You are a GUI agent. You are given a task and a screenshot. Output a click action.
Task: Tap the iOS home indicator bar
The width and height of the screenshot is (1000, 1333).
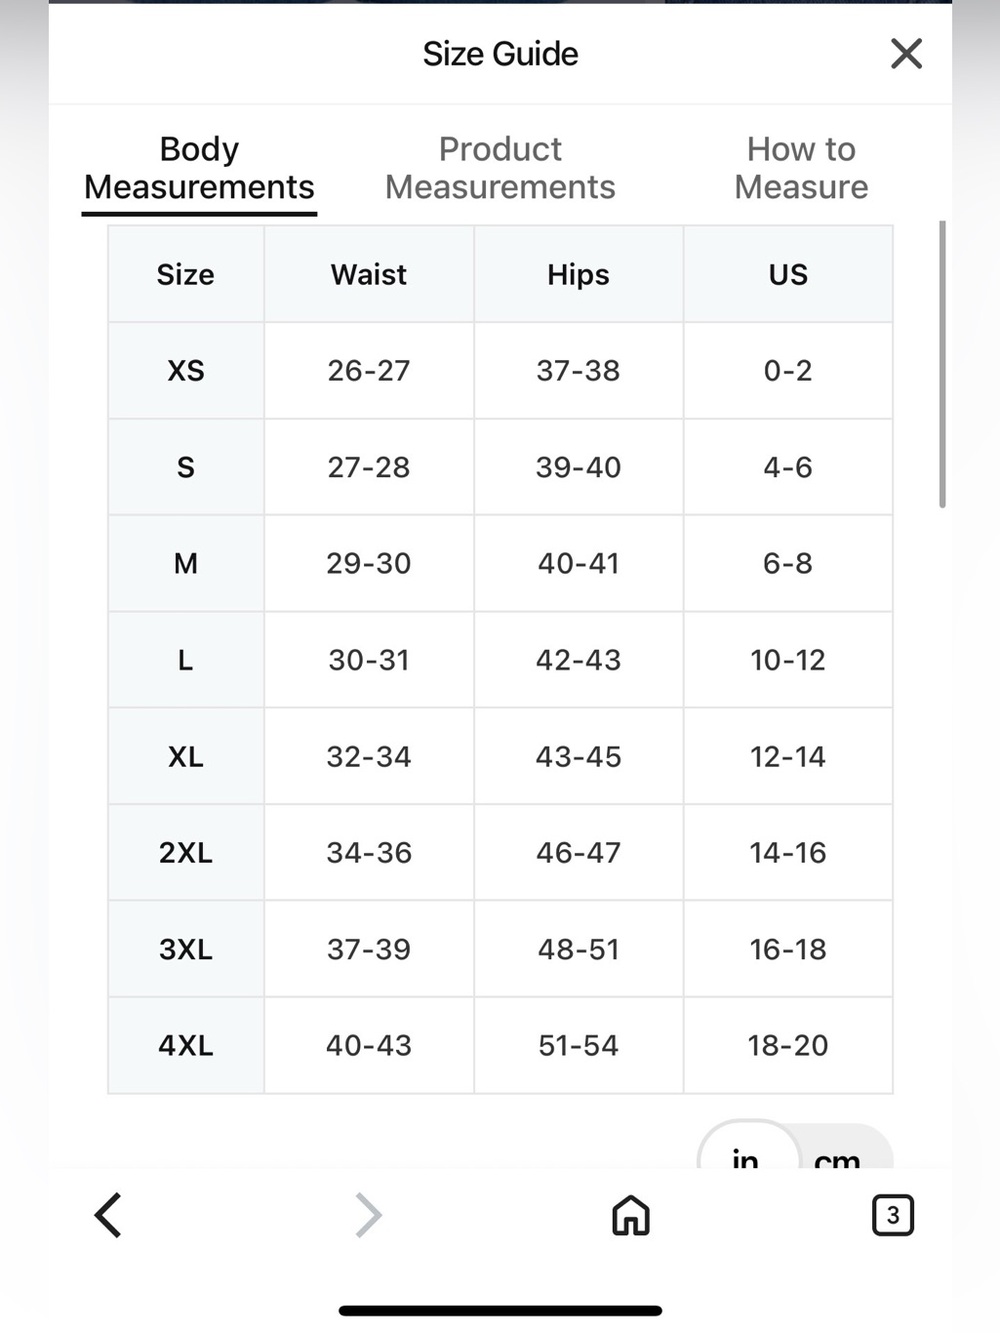click(500, 1310)
